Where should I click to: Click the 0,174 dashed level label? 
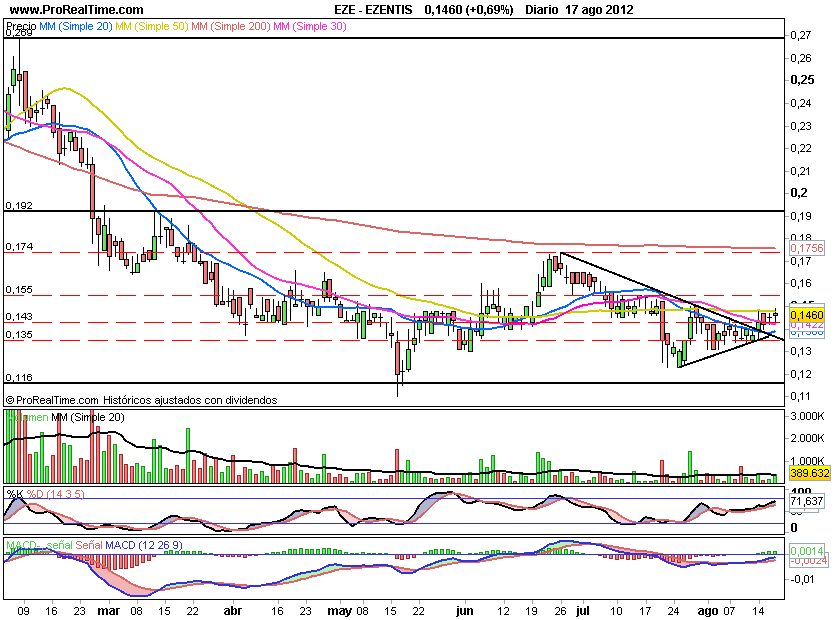(18, 246)
